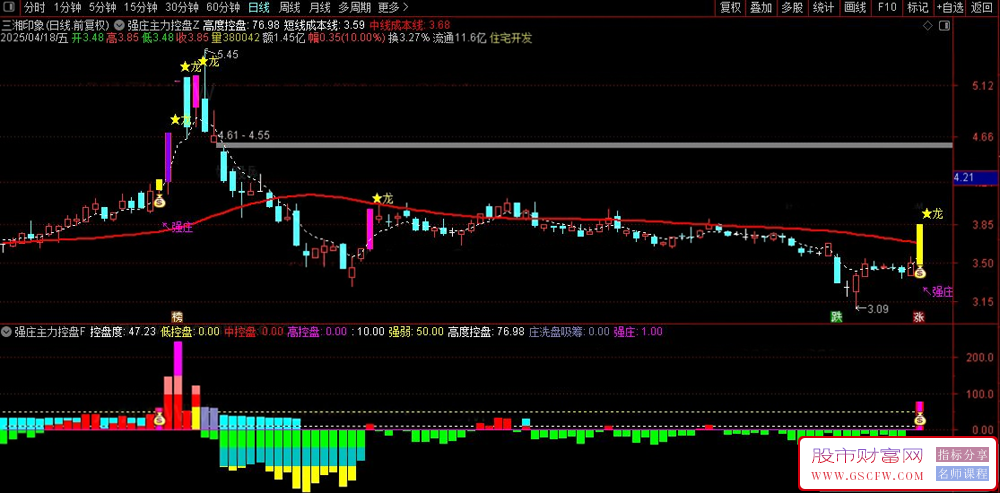Switch to 日线 daily chart

259,8
